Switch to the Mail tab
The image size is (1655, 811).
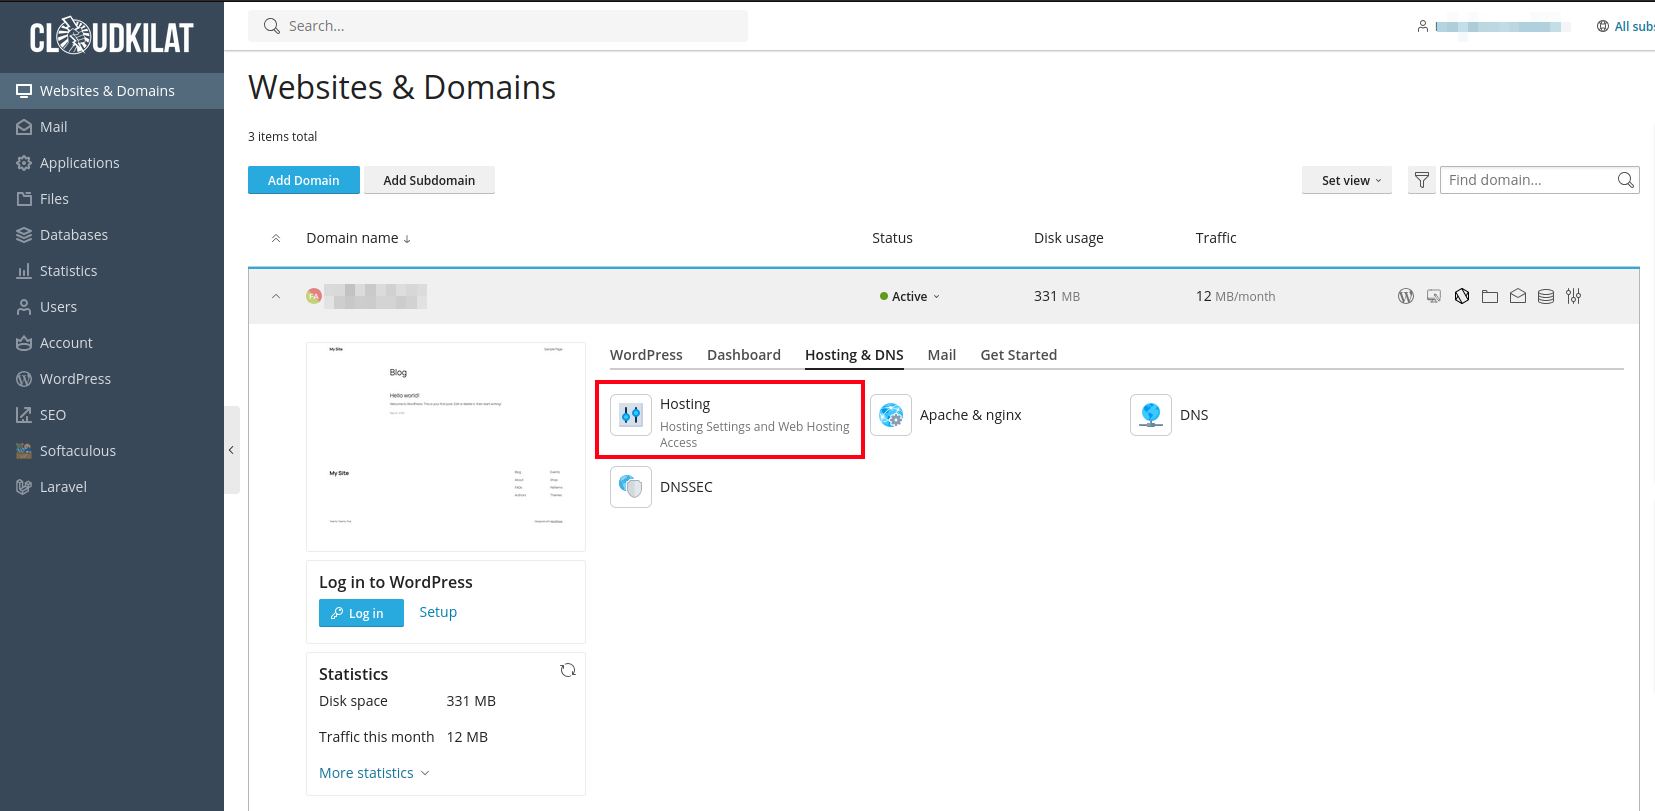[x=942, y=355]
